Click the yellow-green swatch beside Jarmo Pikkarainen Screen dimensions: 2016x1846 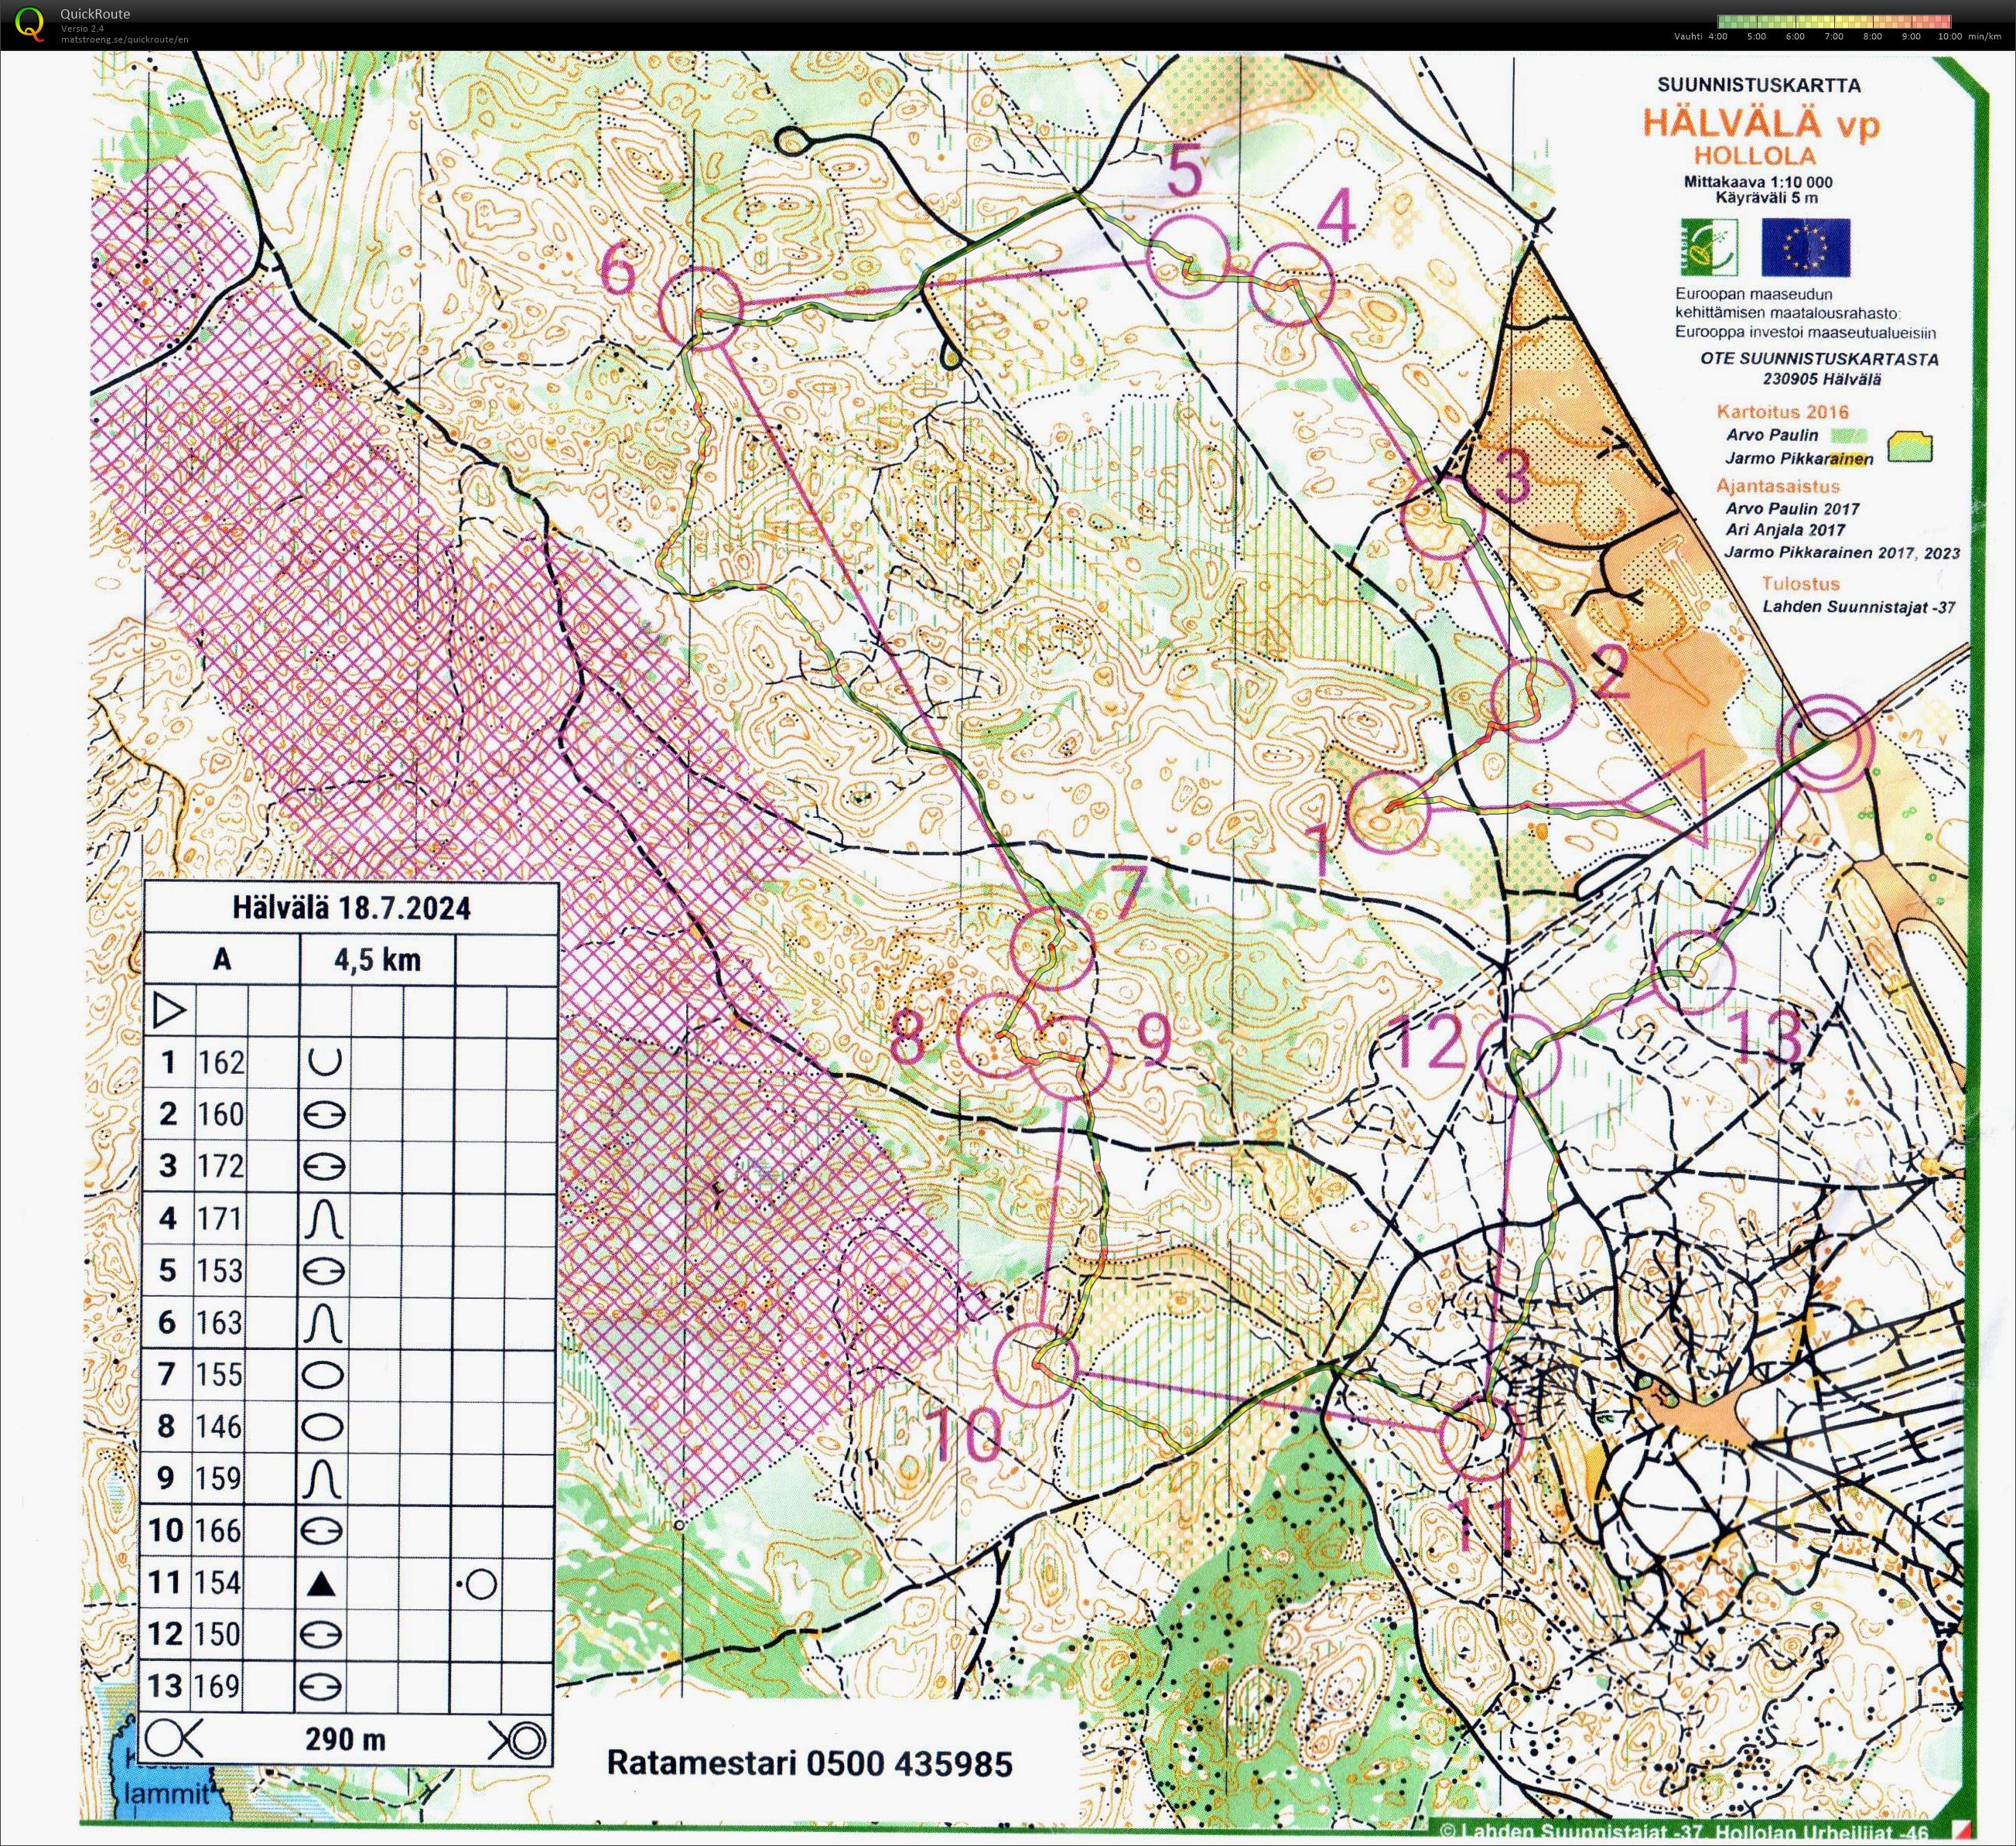tap(1910, 447)
